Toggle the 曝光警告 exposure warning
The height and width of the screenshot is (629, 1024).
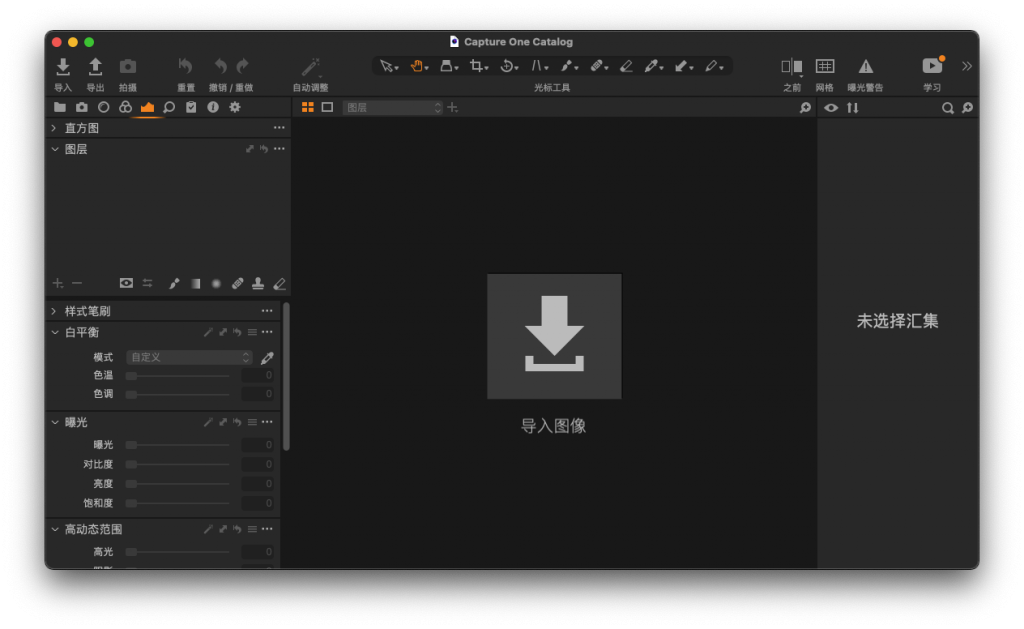click(x=865, y=67)
